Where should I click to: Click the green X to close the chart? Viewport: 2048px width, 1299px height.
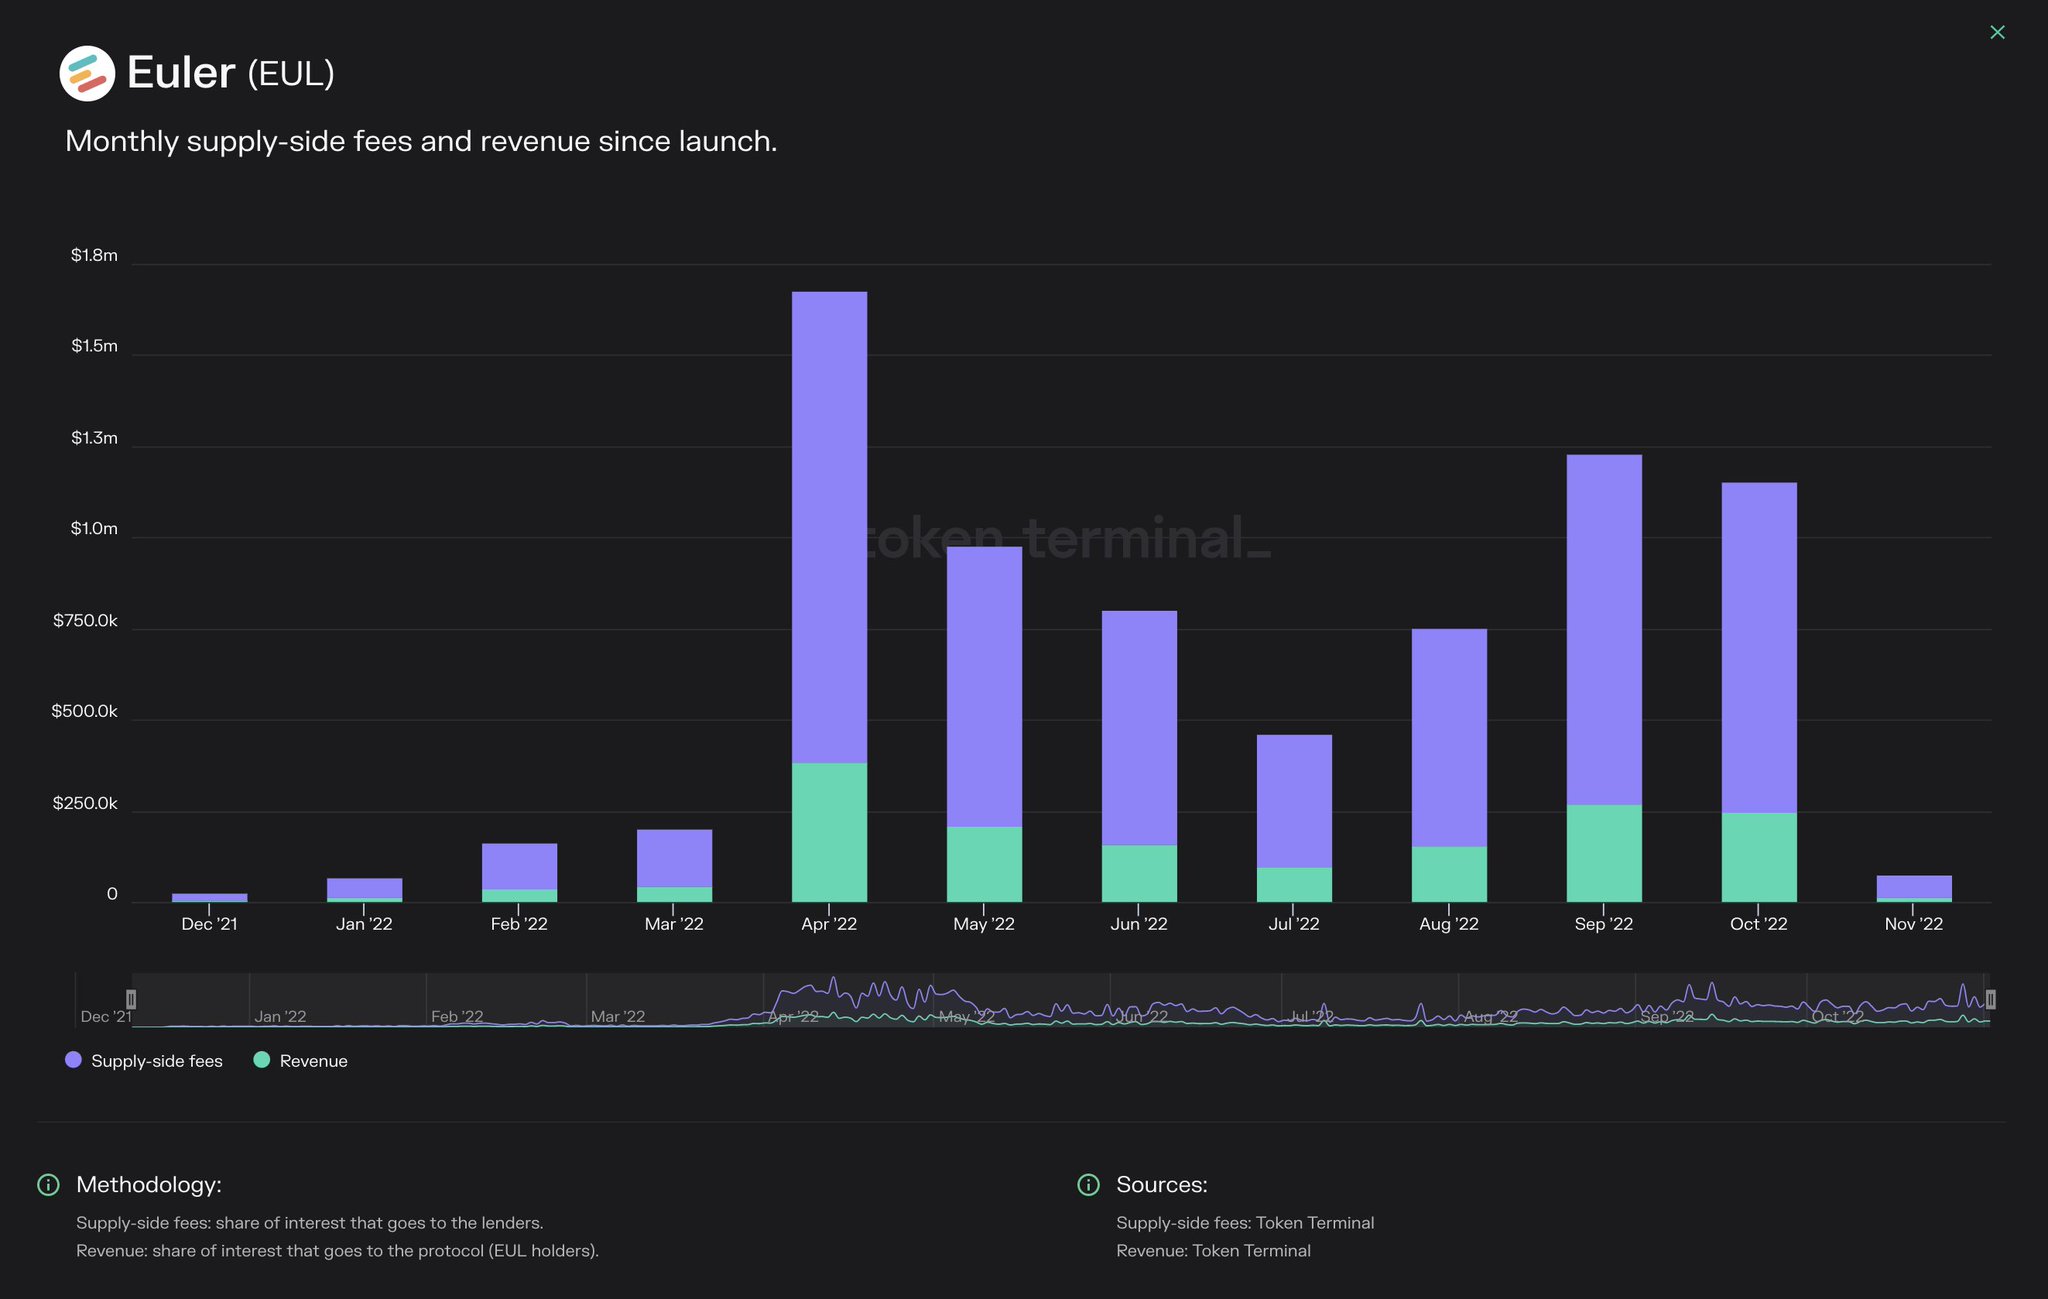tap(1997, 31)
